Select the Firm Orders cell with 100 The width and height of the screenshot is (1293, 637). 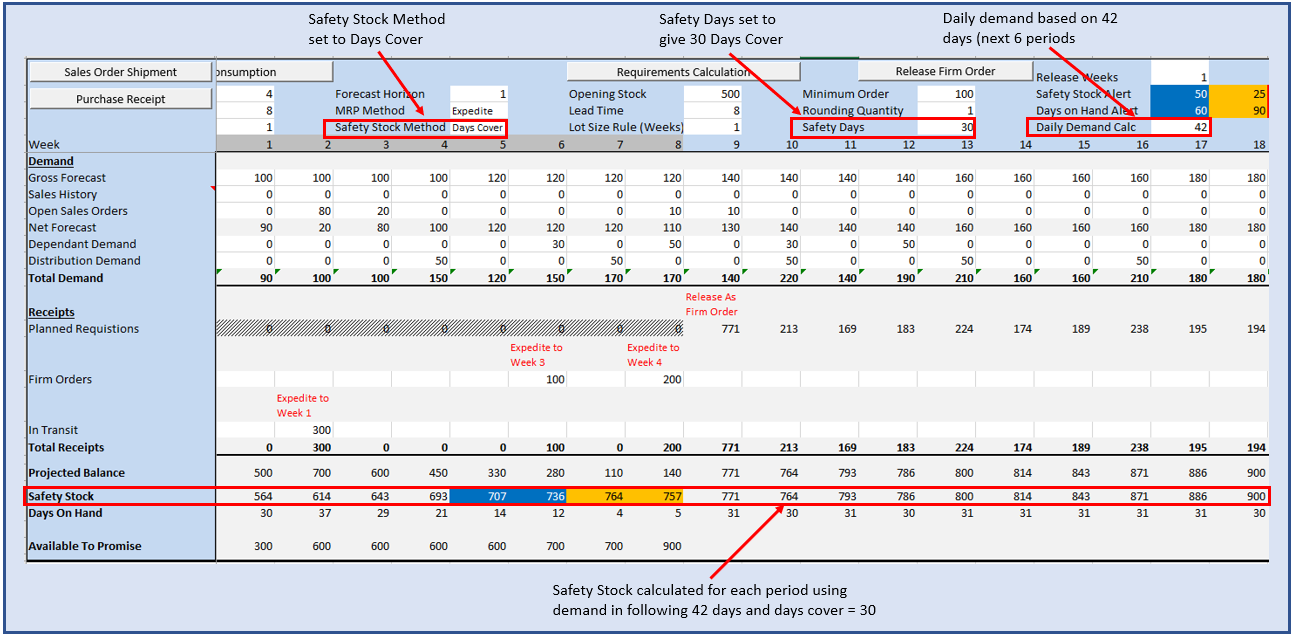[x=537, y=380]
